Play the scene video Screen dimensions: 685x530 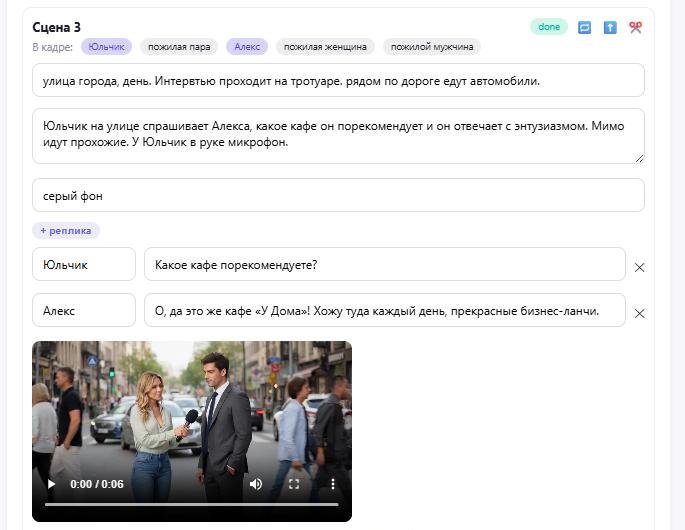[x=51, y=484]
